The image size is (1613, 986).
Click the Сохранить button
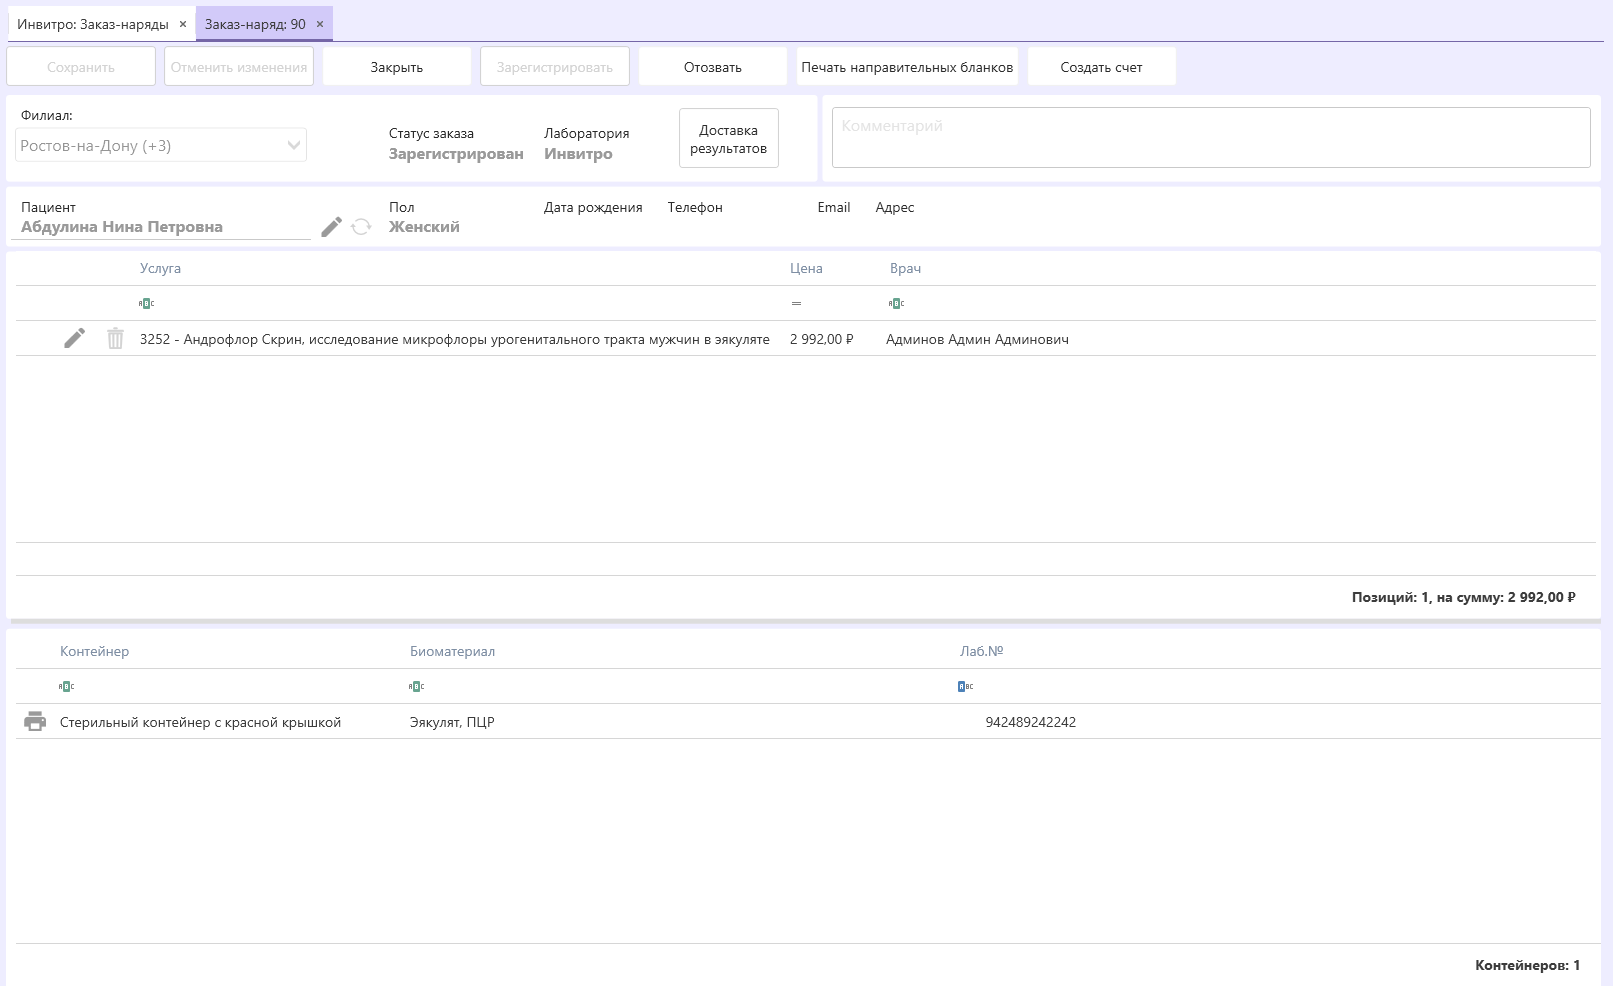81,67
